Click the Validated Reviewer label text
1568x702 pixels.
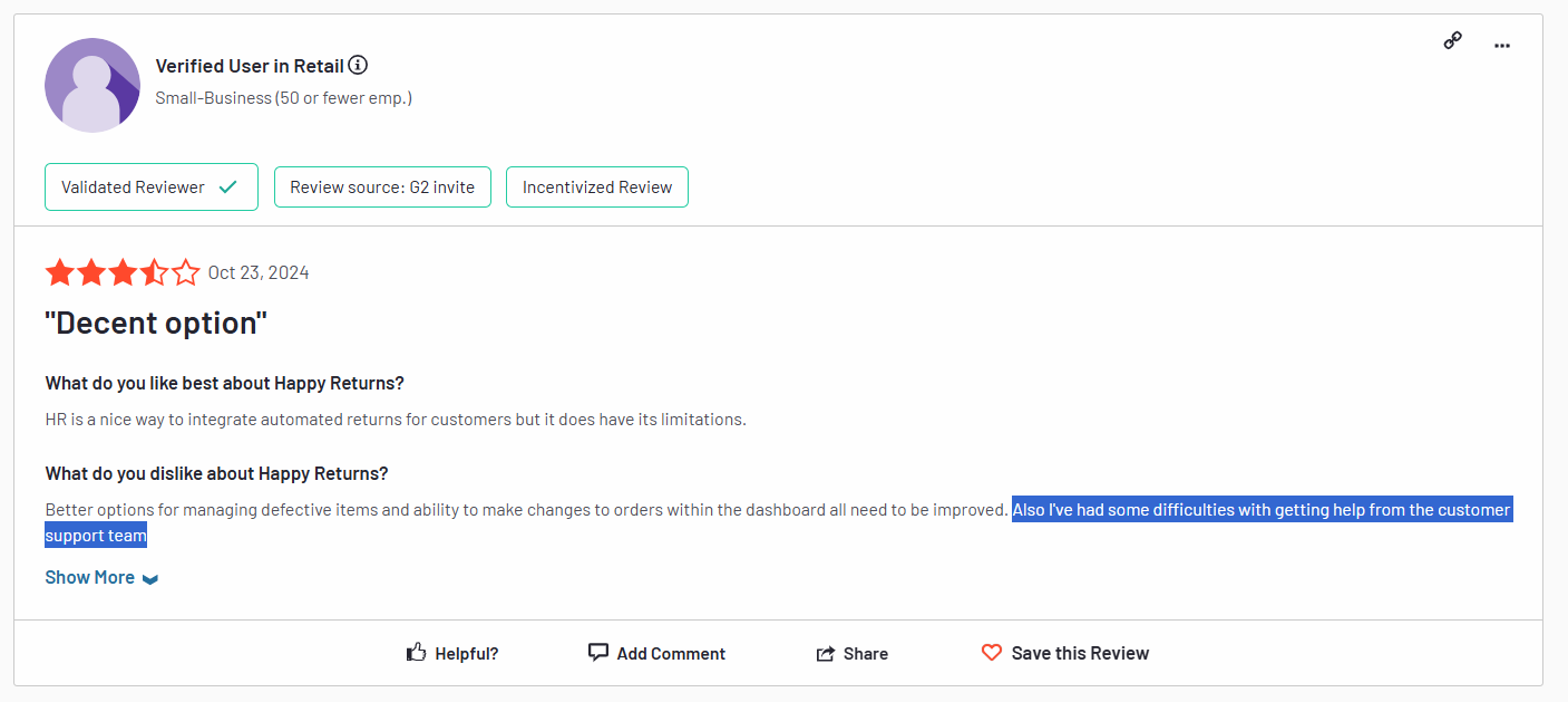[x=133, y=187]
